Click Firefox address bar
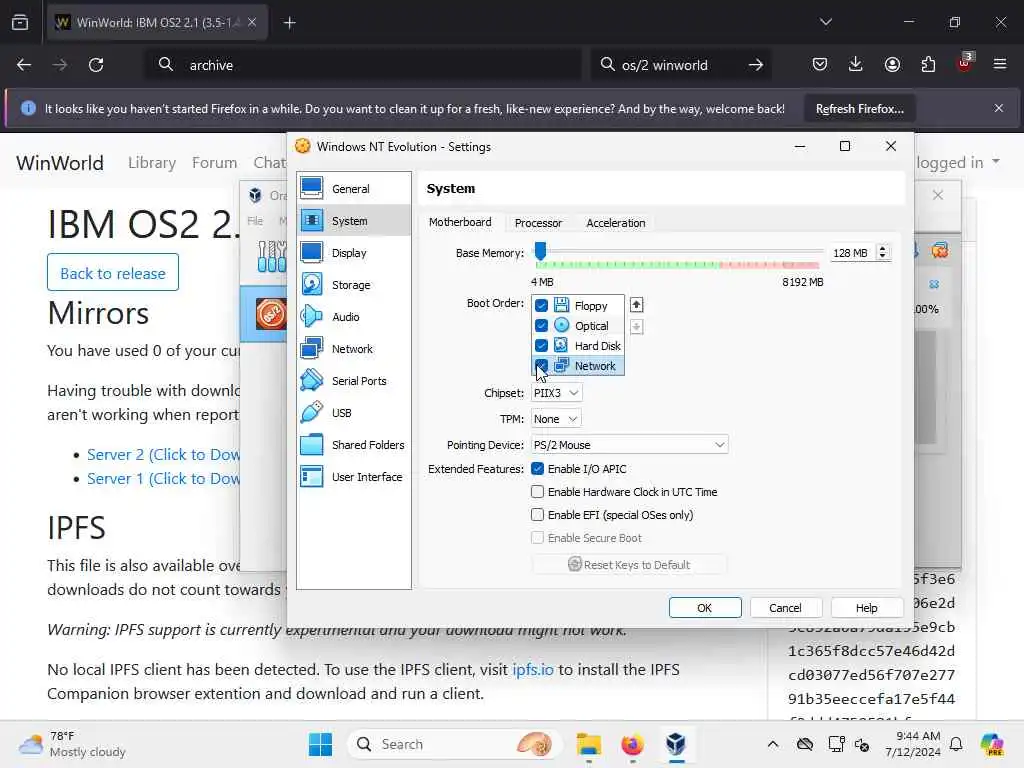The height and width of the screenshot is (768, 1024). [x=363, y=65]
